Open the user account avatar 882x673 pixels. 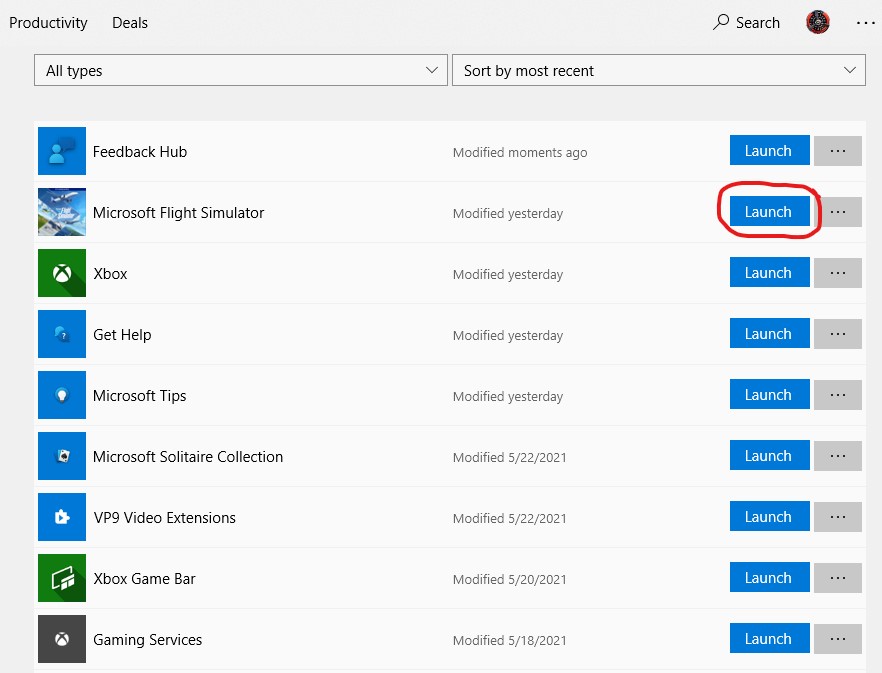tap(817, 22)
